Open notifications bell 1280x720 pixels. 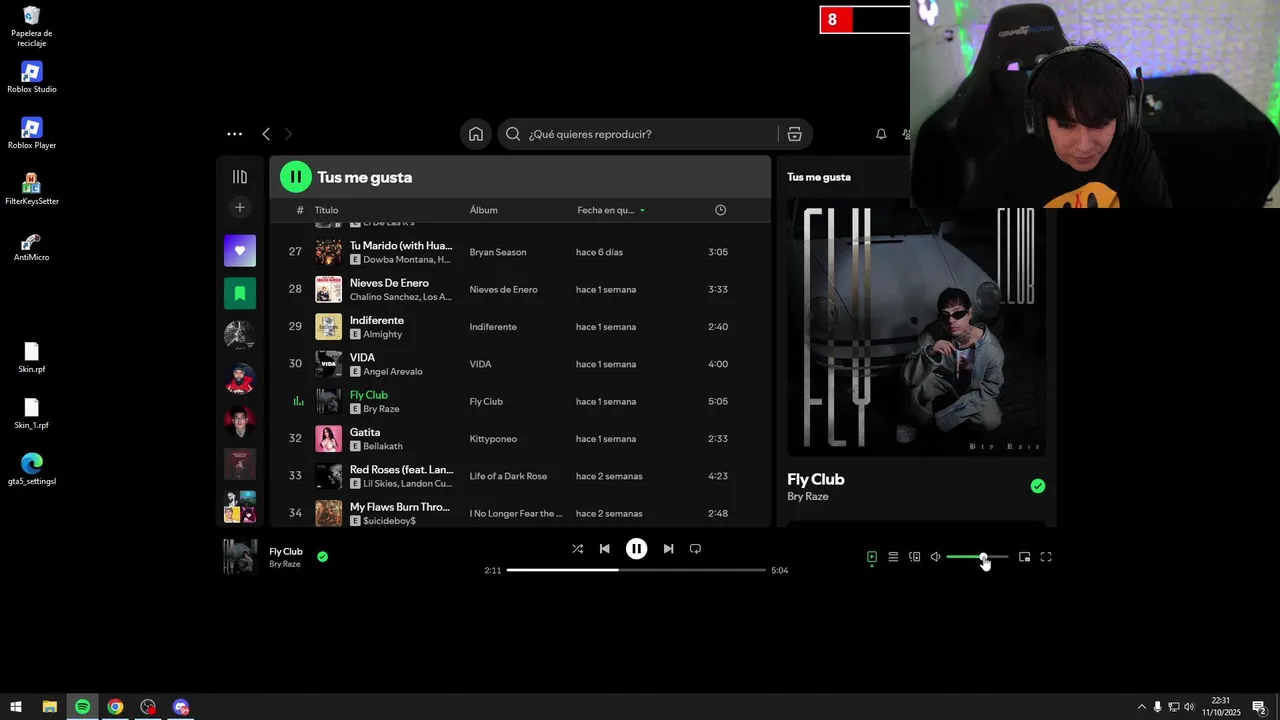[x=881, y=134]
